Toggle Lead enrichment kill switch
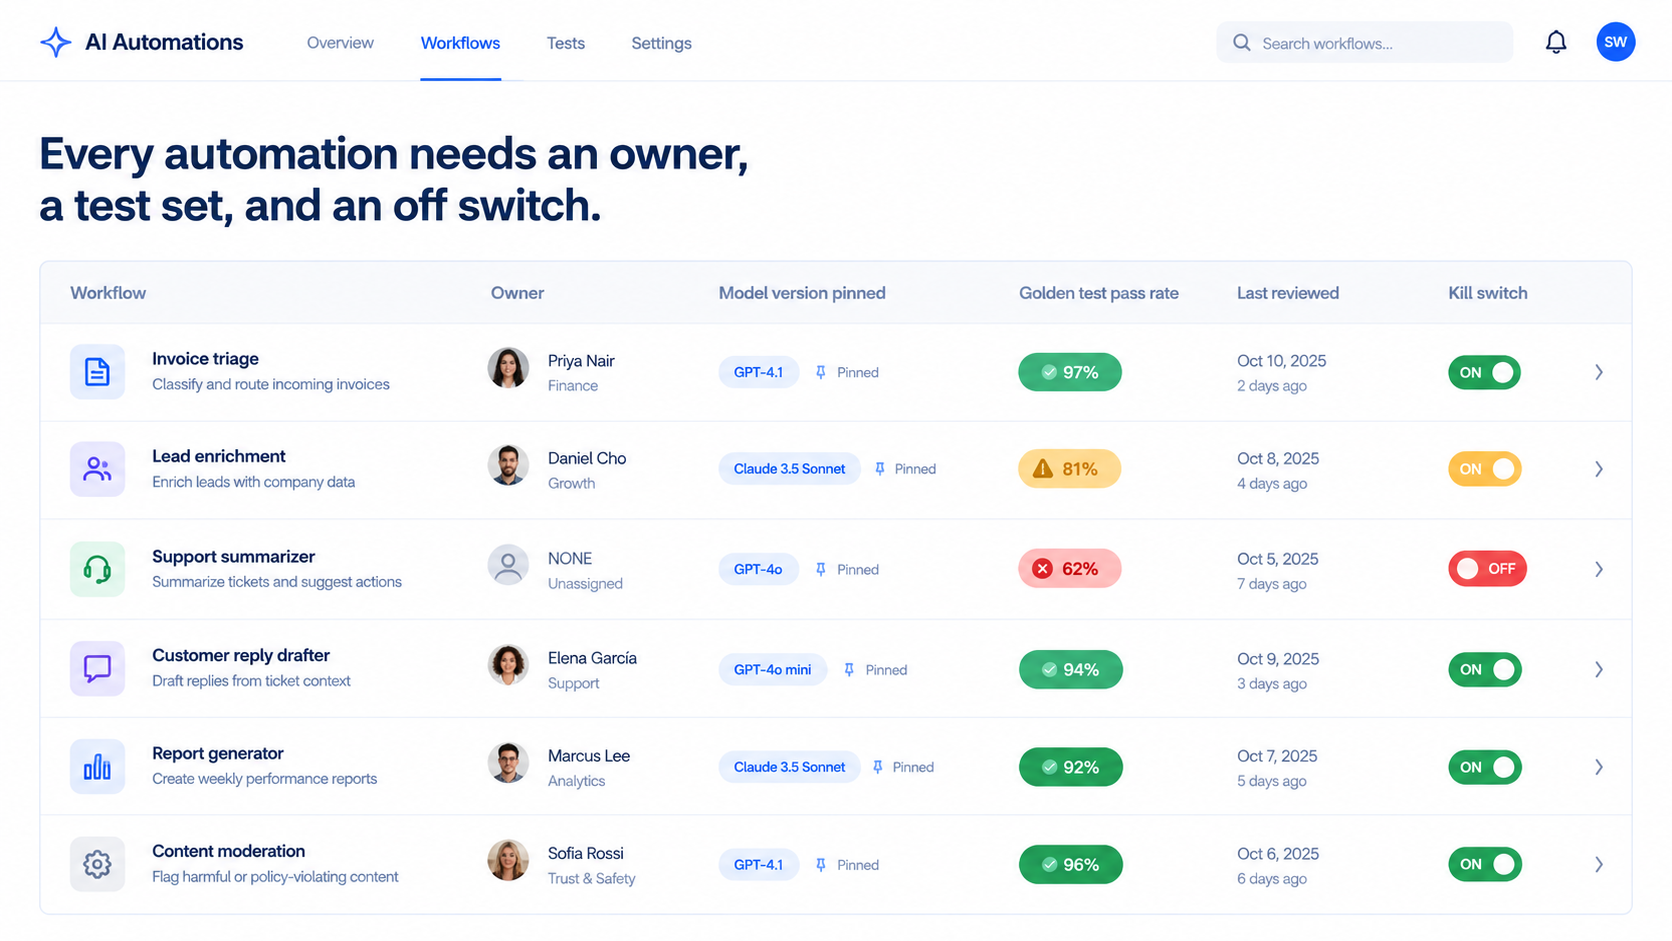 (1484, 469)
